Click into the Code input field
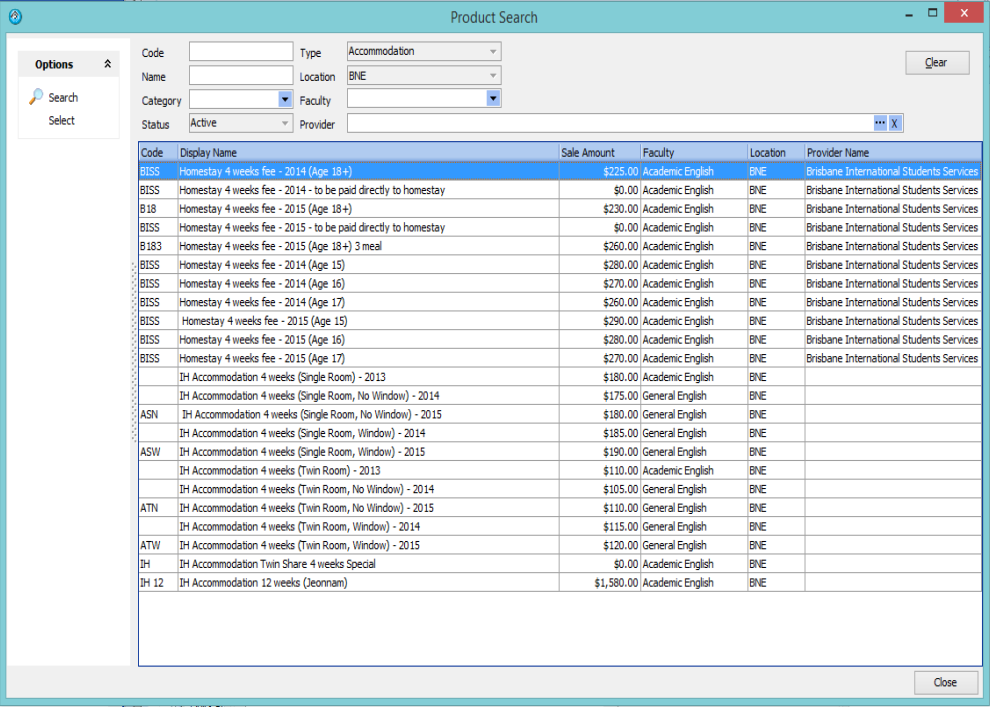 (240, 52)
